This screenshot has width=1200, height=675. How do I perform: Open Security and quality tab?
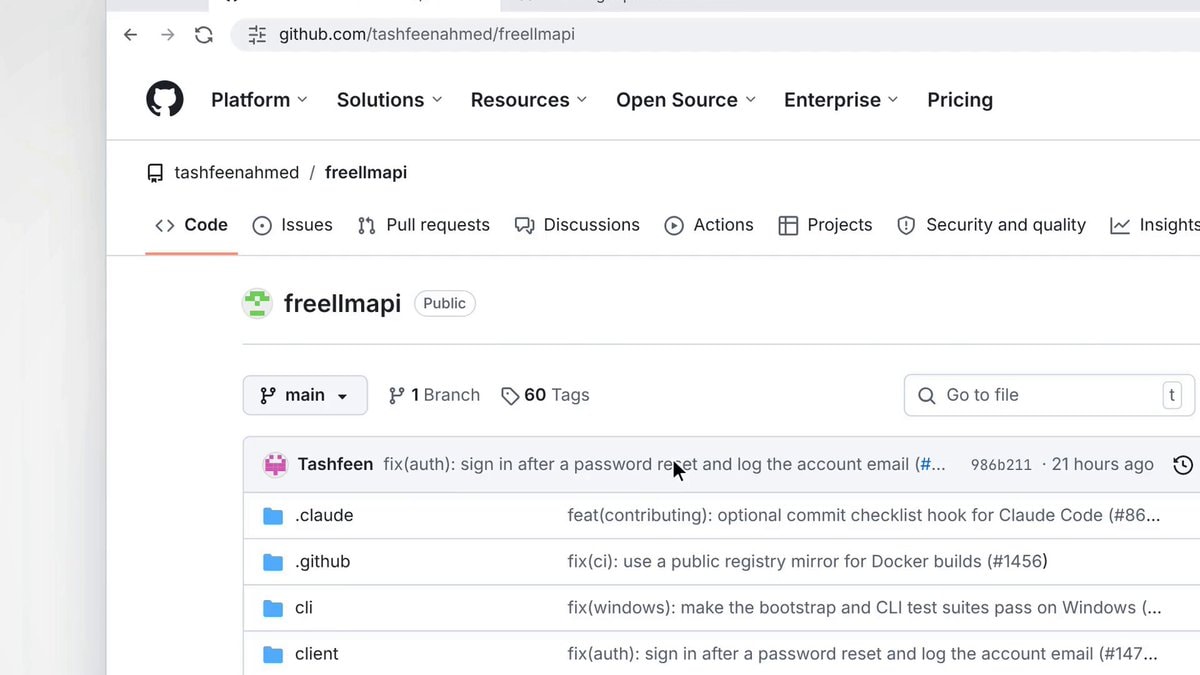991,225
